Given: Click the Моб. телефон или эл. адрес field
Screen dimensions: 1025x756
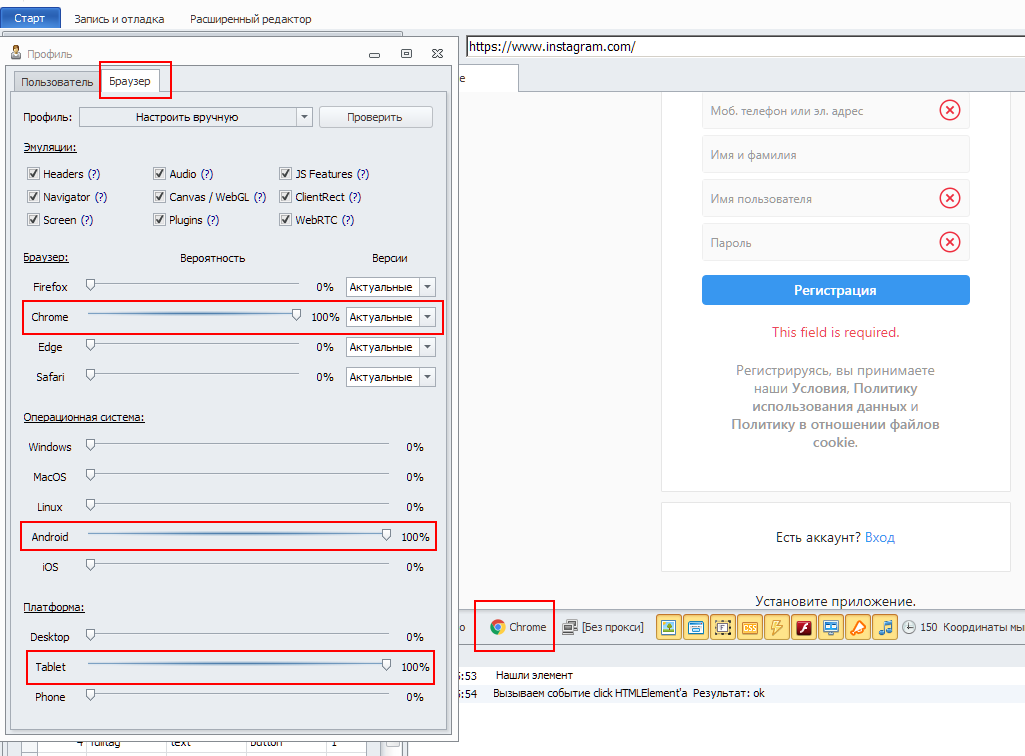Looking at the screenshot, I should tap(835, 111).
